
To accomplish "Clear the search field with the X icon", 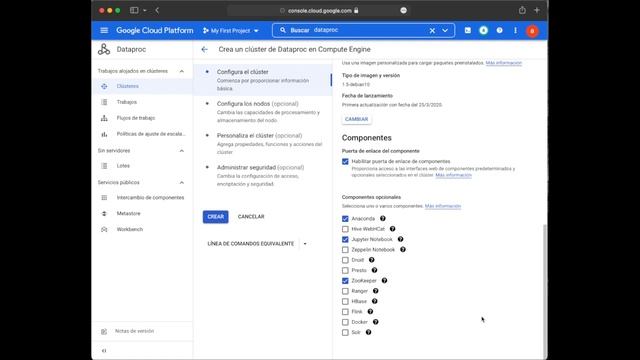I will pos(432,31).
